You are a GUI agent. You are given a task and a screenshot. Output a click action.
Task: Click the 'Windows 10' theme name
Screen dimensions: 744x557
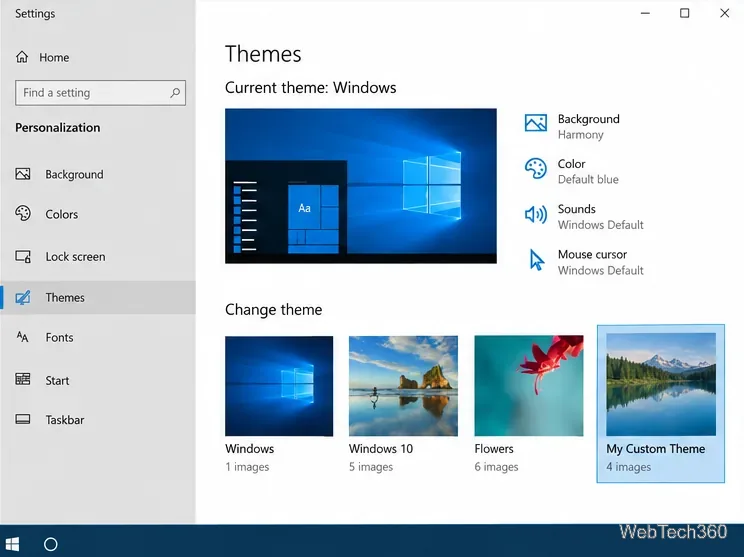click(x=381, y=448)
